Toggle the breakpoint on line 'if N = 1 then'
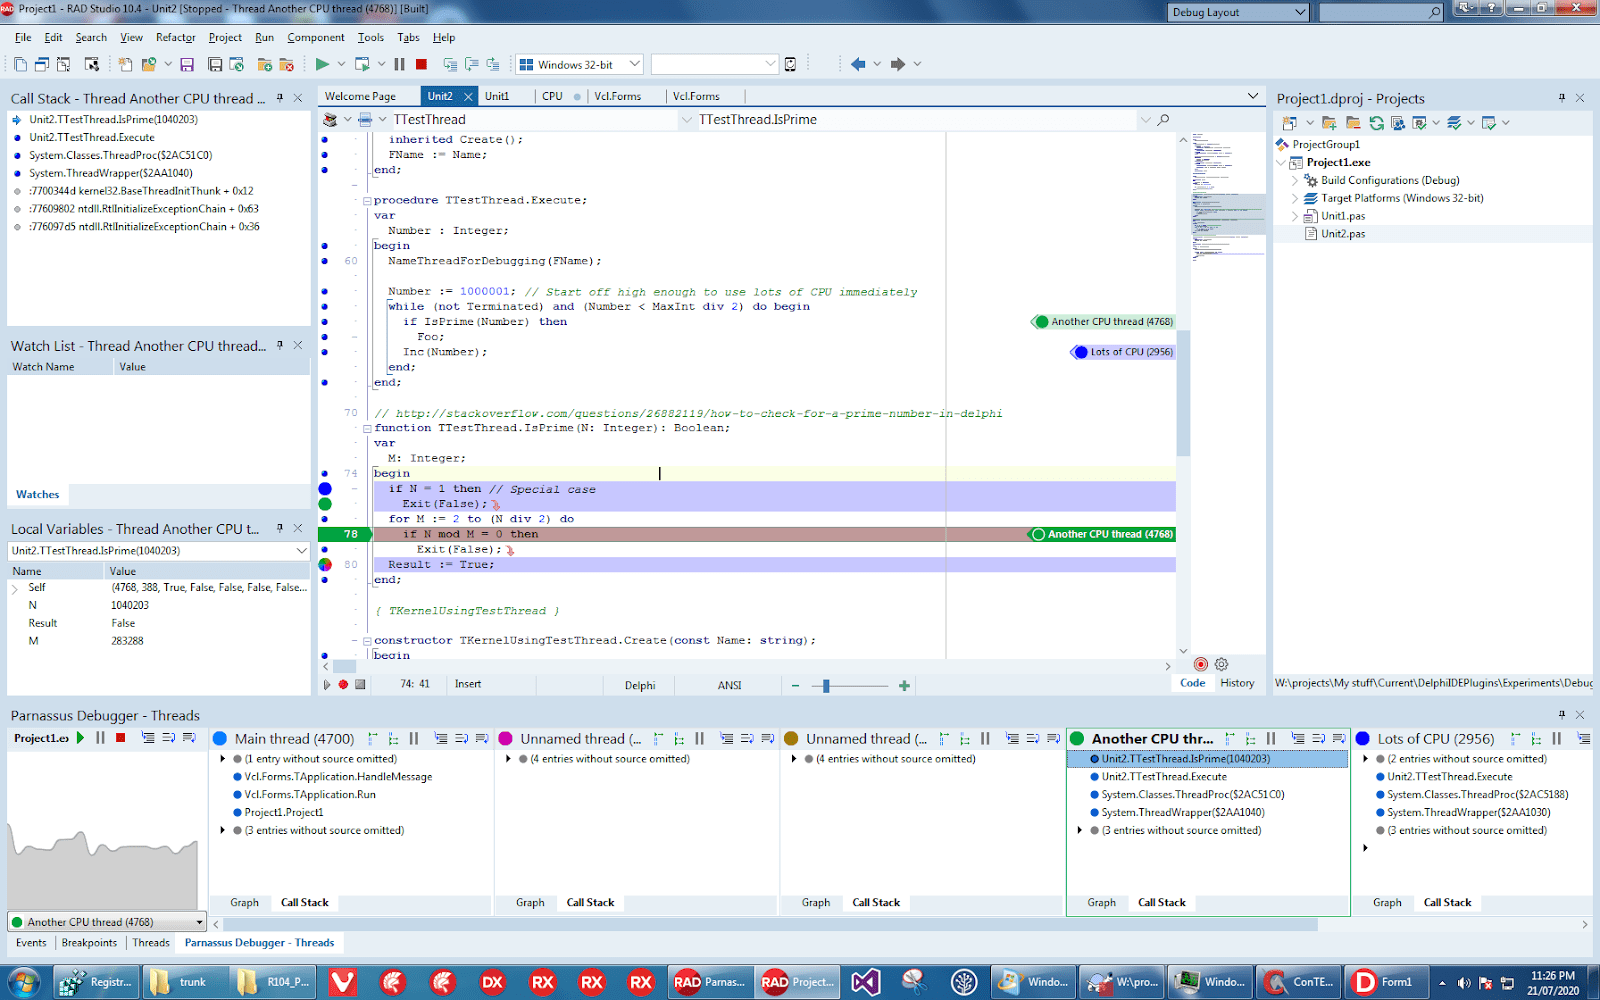The height and width of the screenshot is (1000, 1600). [325, 489]
